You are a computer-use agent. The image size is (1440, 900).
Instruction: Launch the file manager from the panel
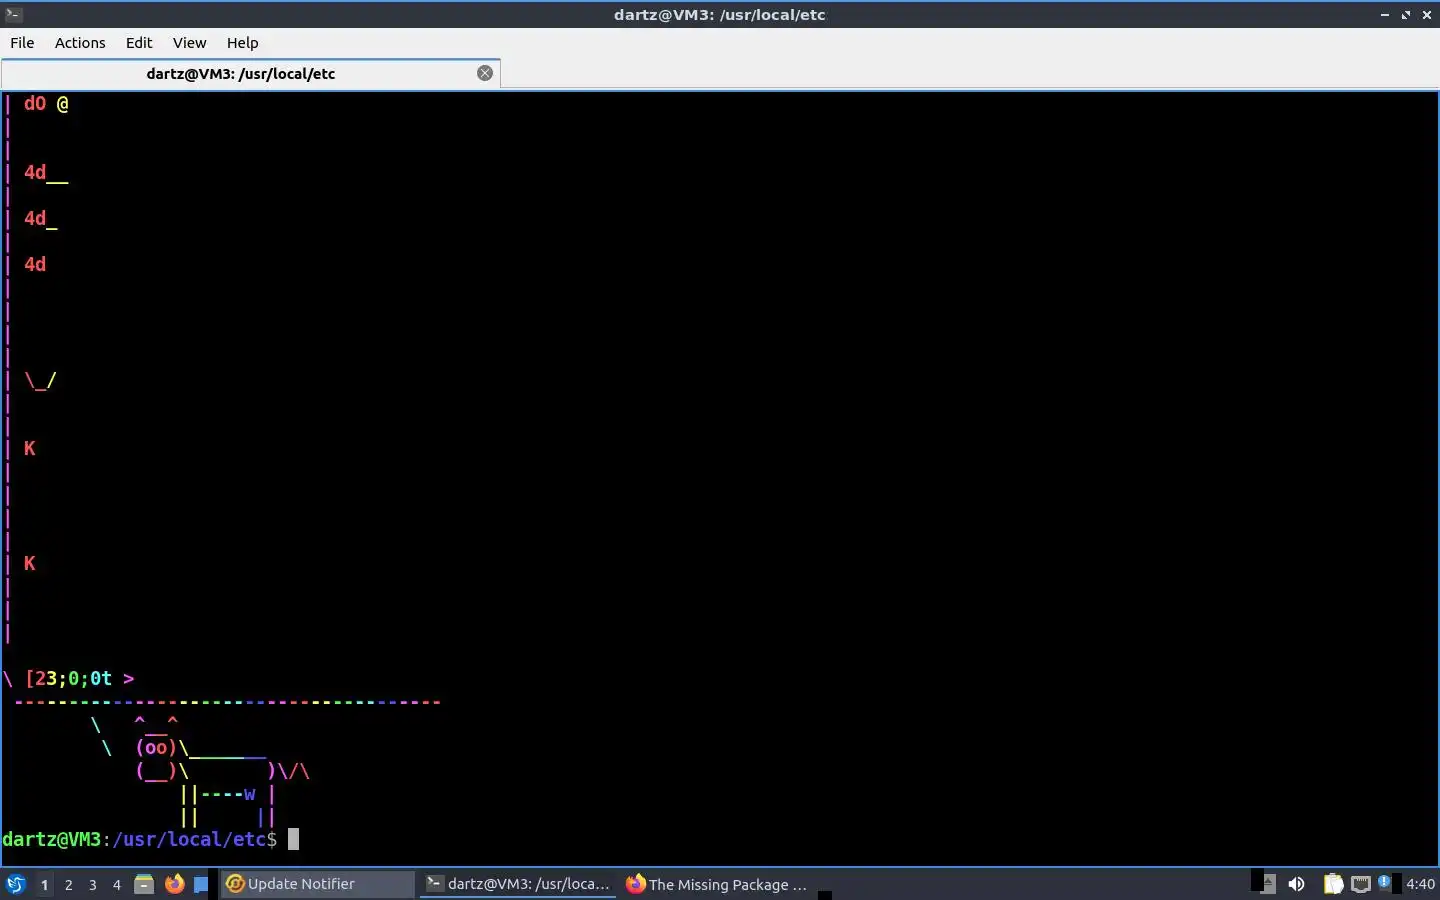click(x=144, y=884)
